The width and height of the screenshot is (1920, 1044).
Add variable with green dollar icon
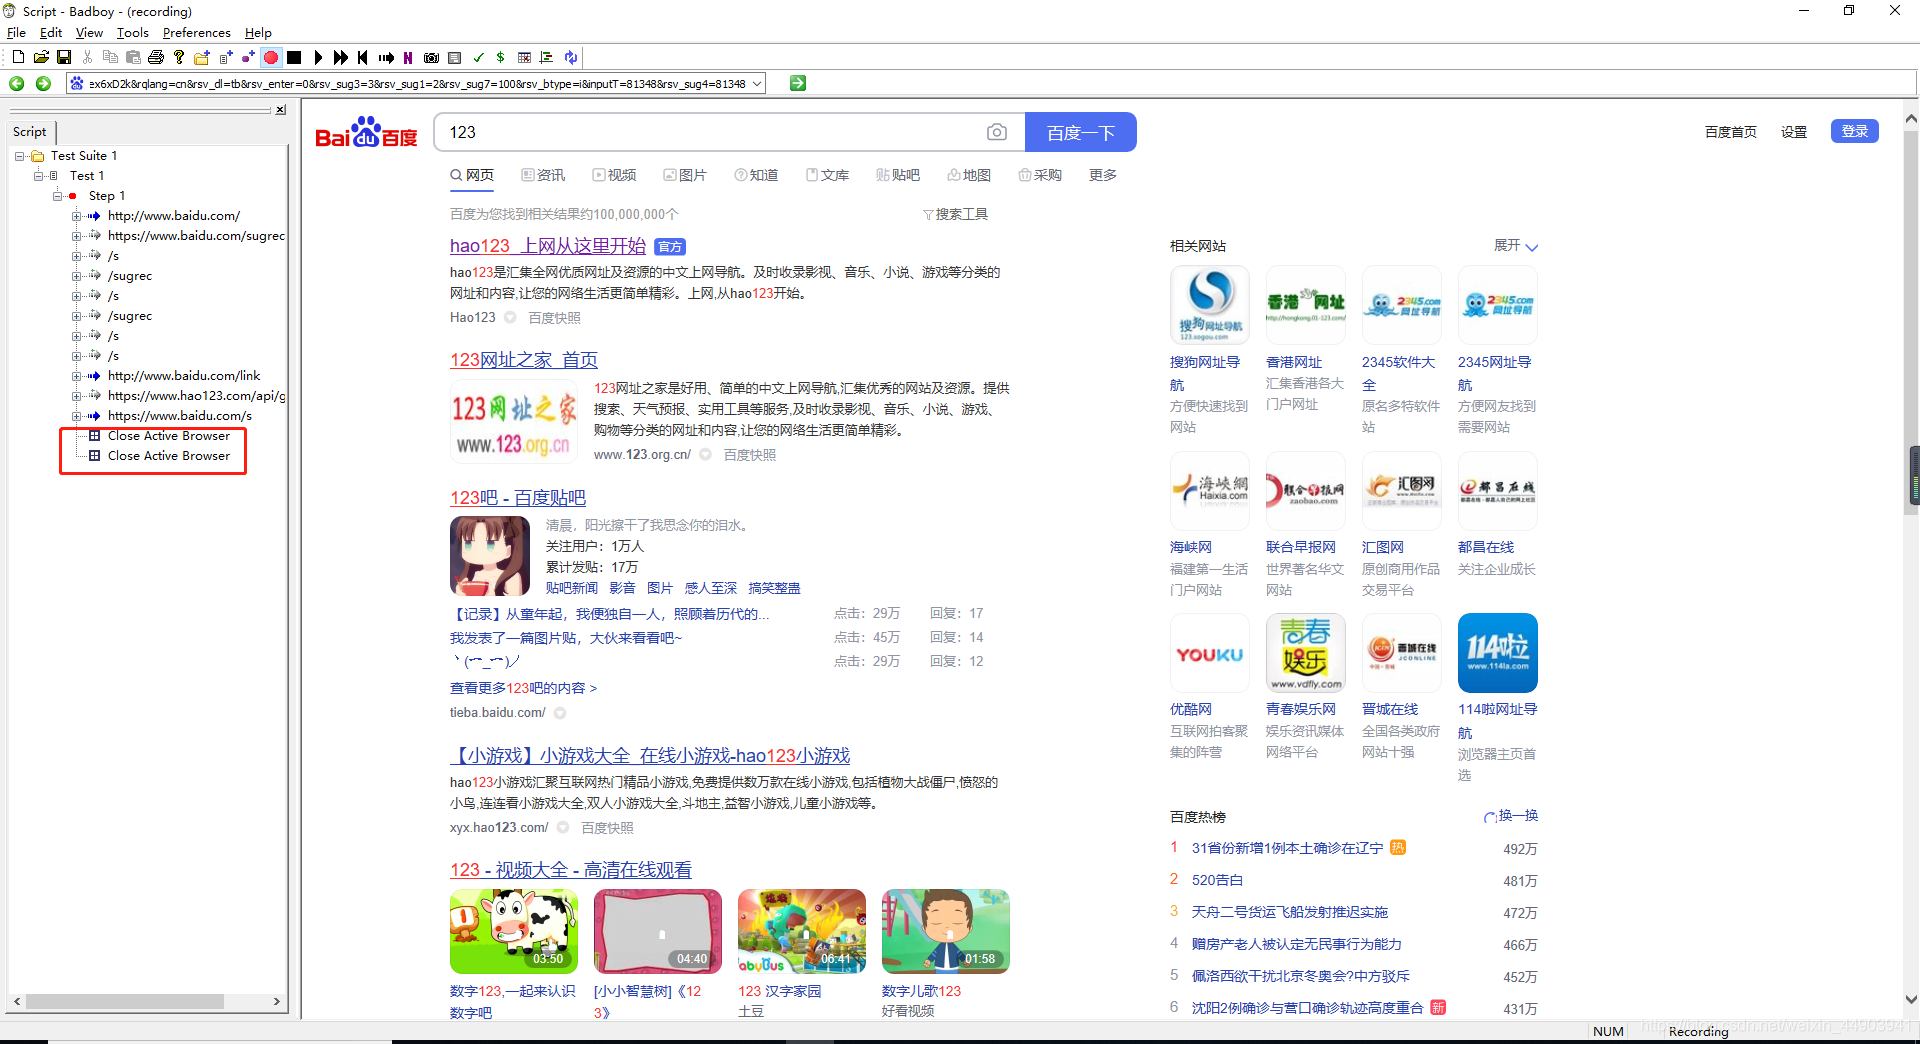tap(500, 57)
